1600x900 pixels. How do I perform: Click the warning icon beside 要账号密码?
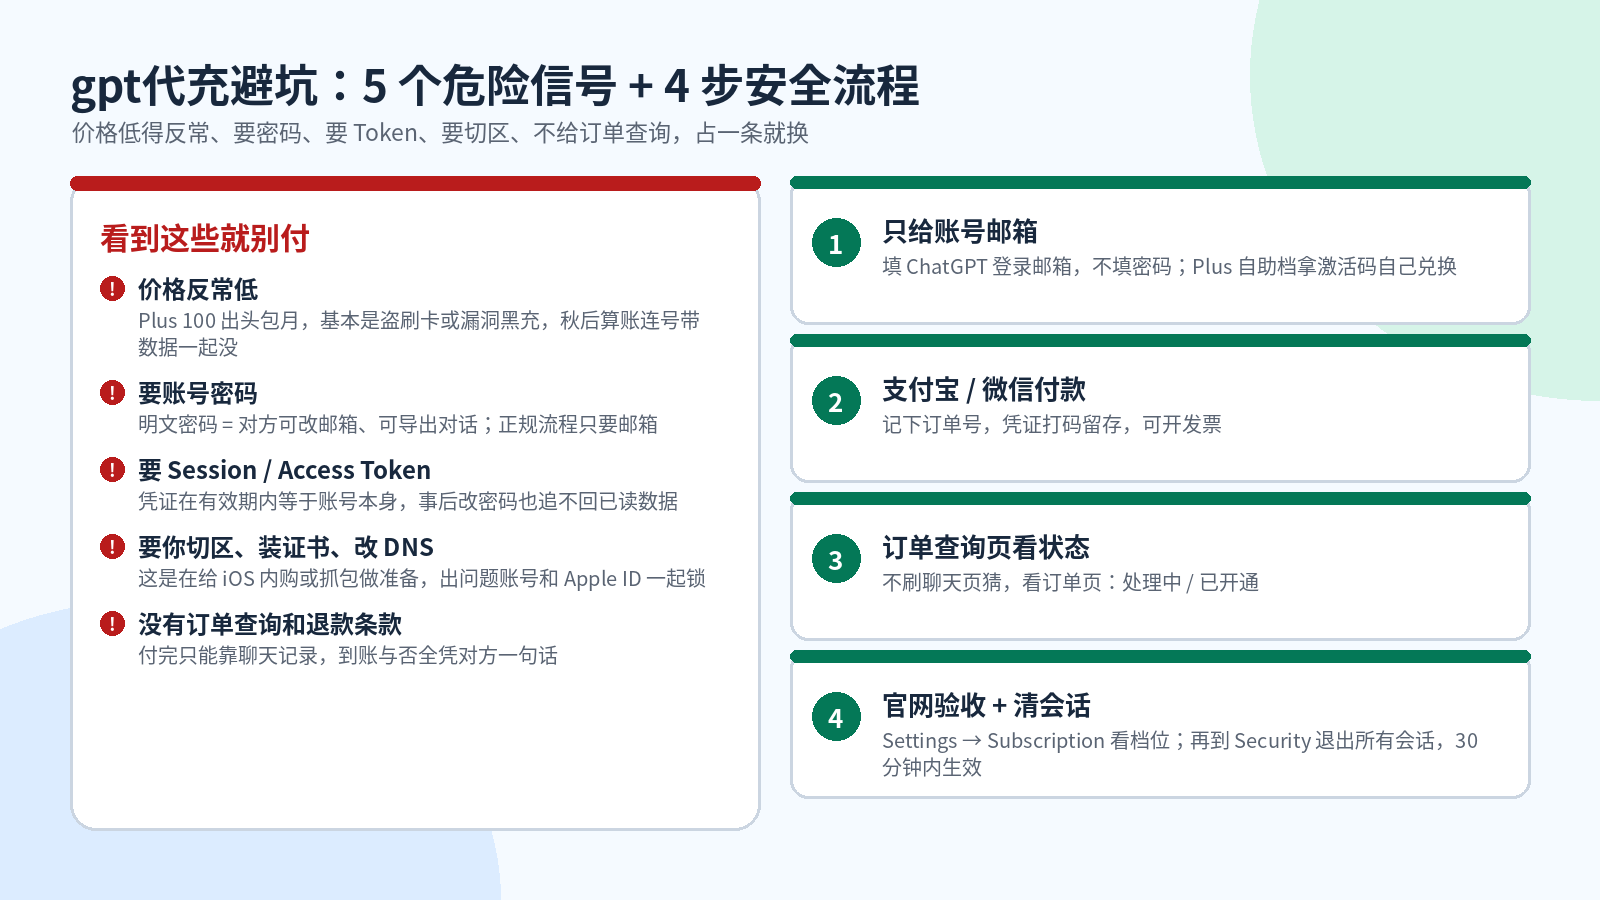point(112,393)
